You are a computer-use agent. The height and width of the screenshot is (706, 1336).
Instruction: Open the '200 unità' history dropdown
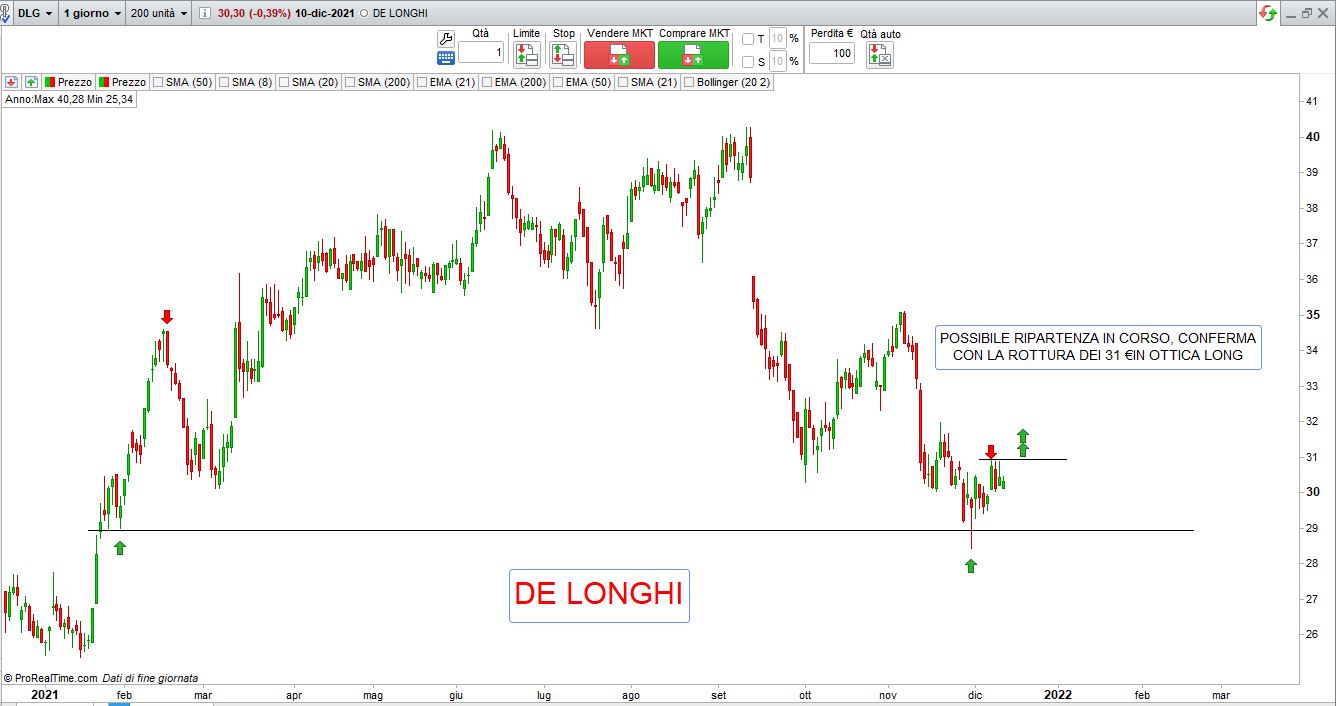(159, 14)
